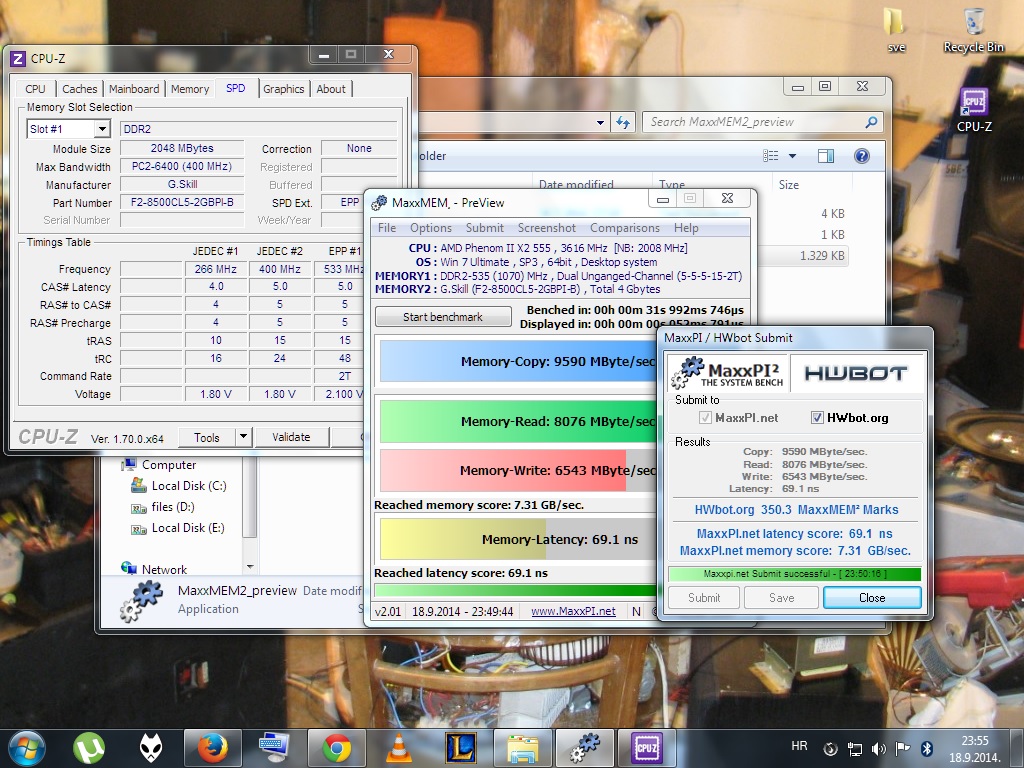Screen dimensions: 1024x768
Task: Open Explorer view options dropdown arrow
Action: click(792, 156)
